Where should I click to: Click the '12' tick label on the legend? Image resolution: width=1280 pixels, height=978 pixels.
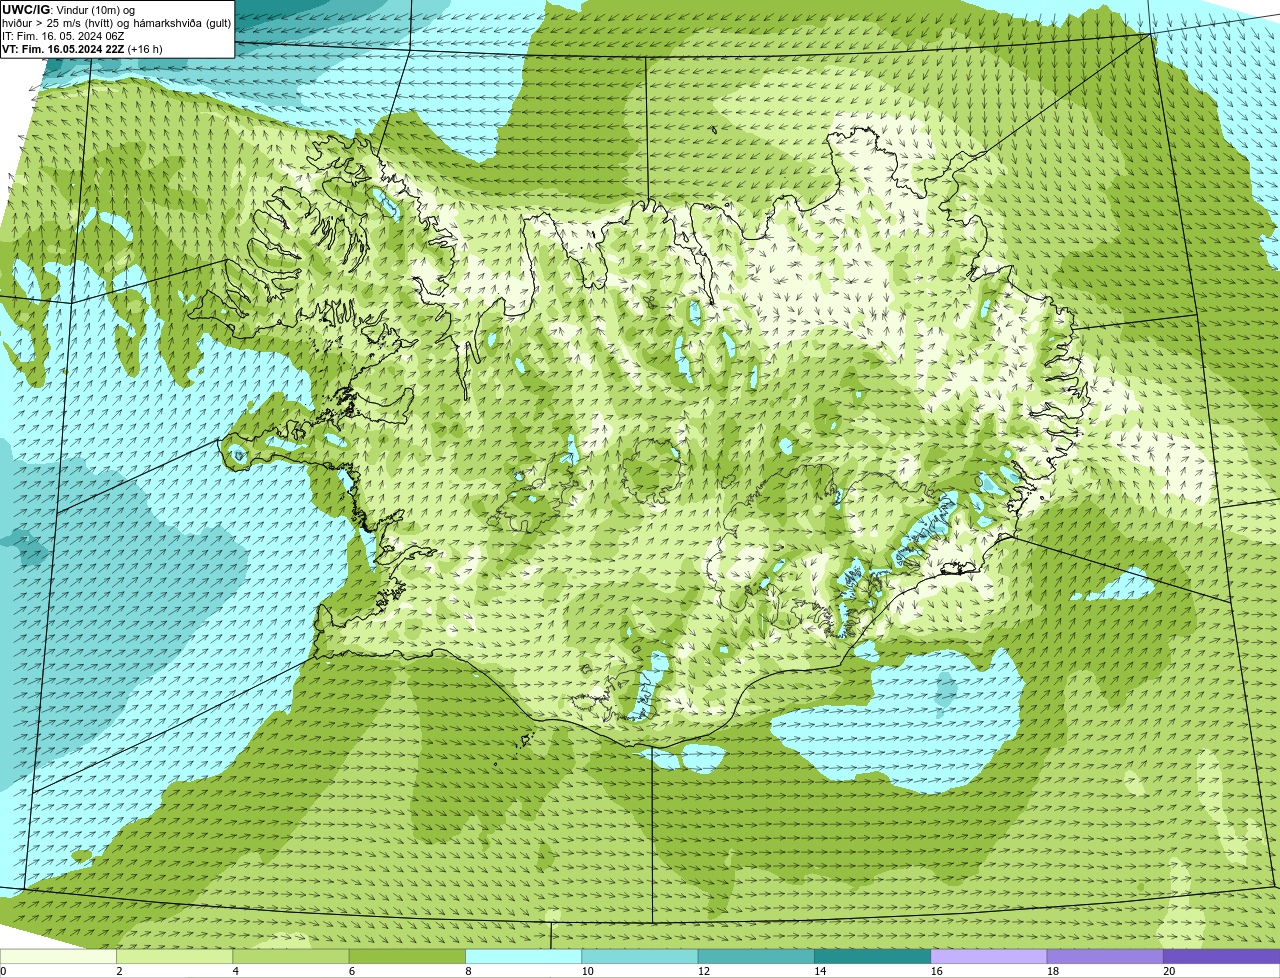[x=704, y=971]
